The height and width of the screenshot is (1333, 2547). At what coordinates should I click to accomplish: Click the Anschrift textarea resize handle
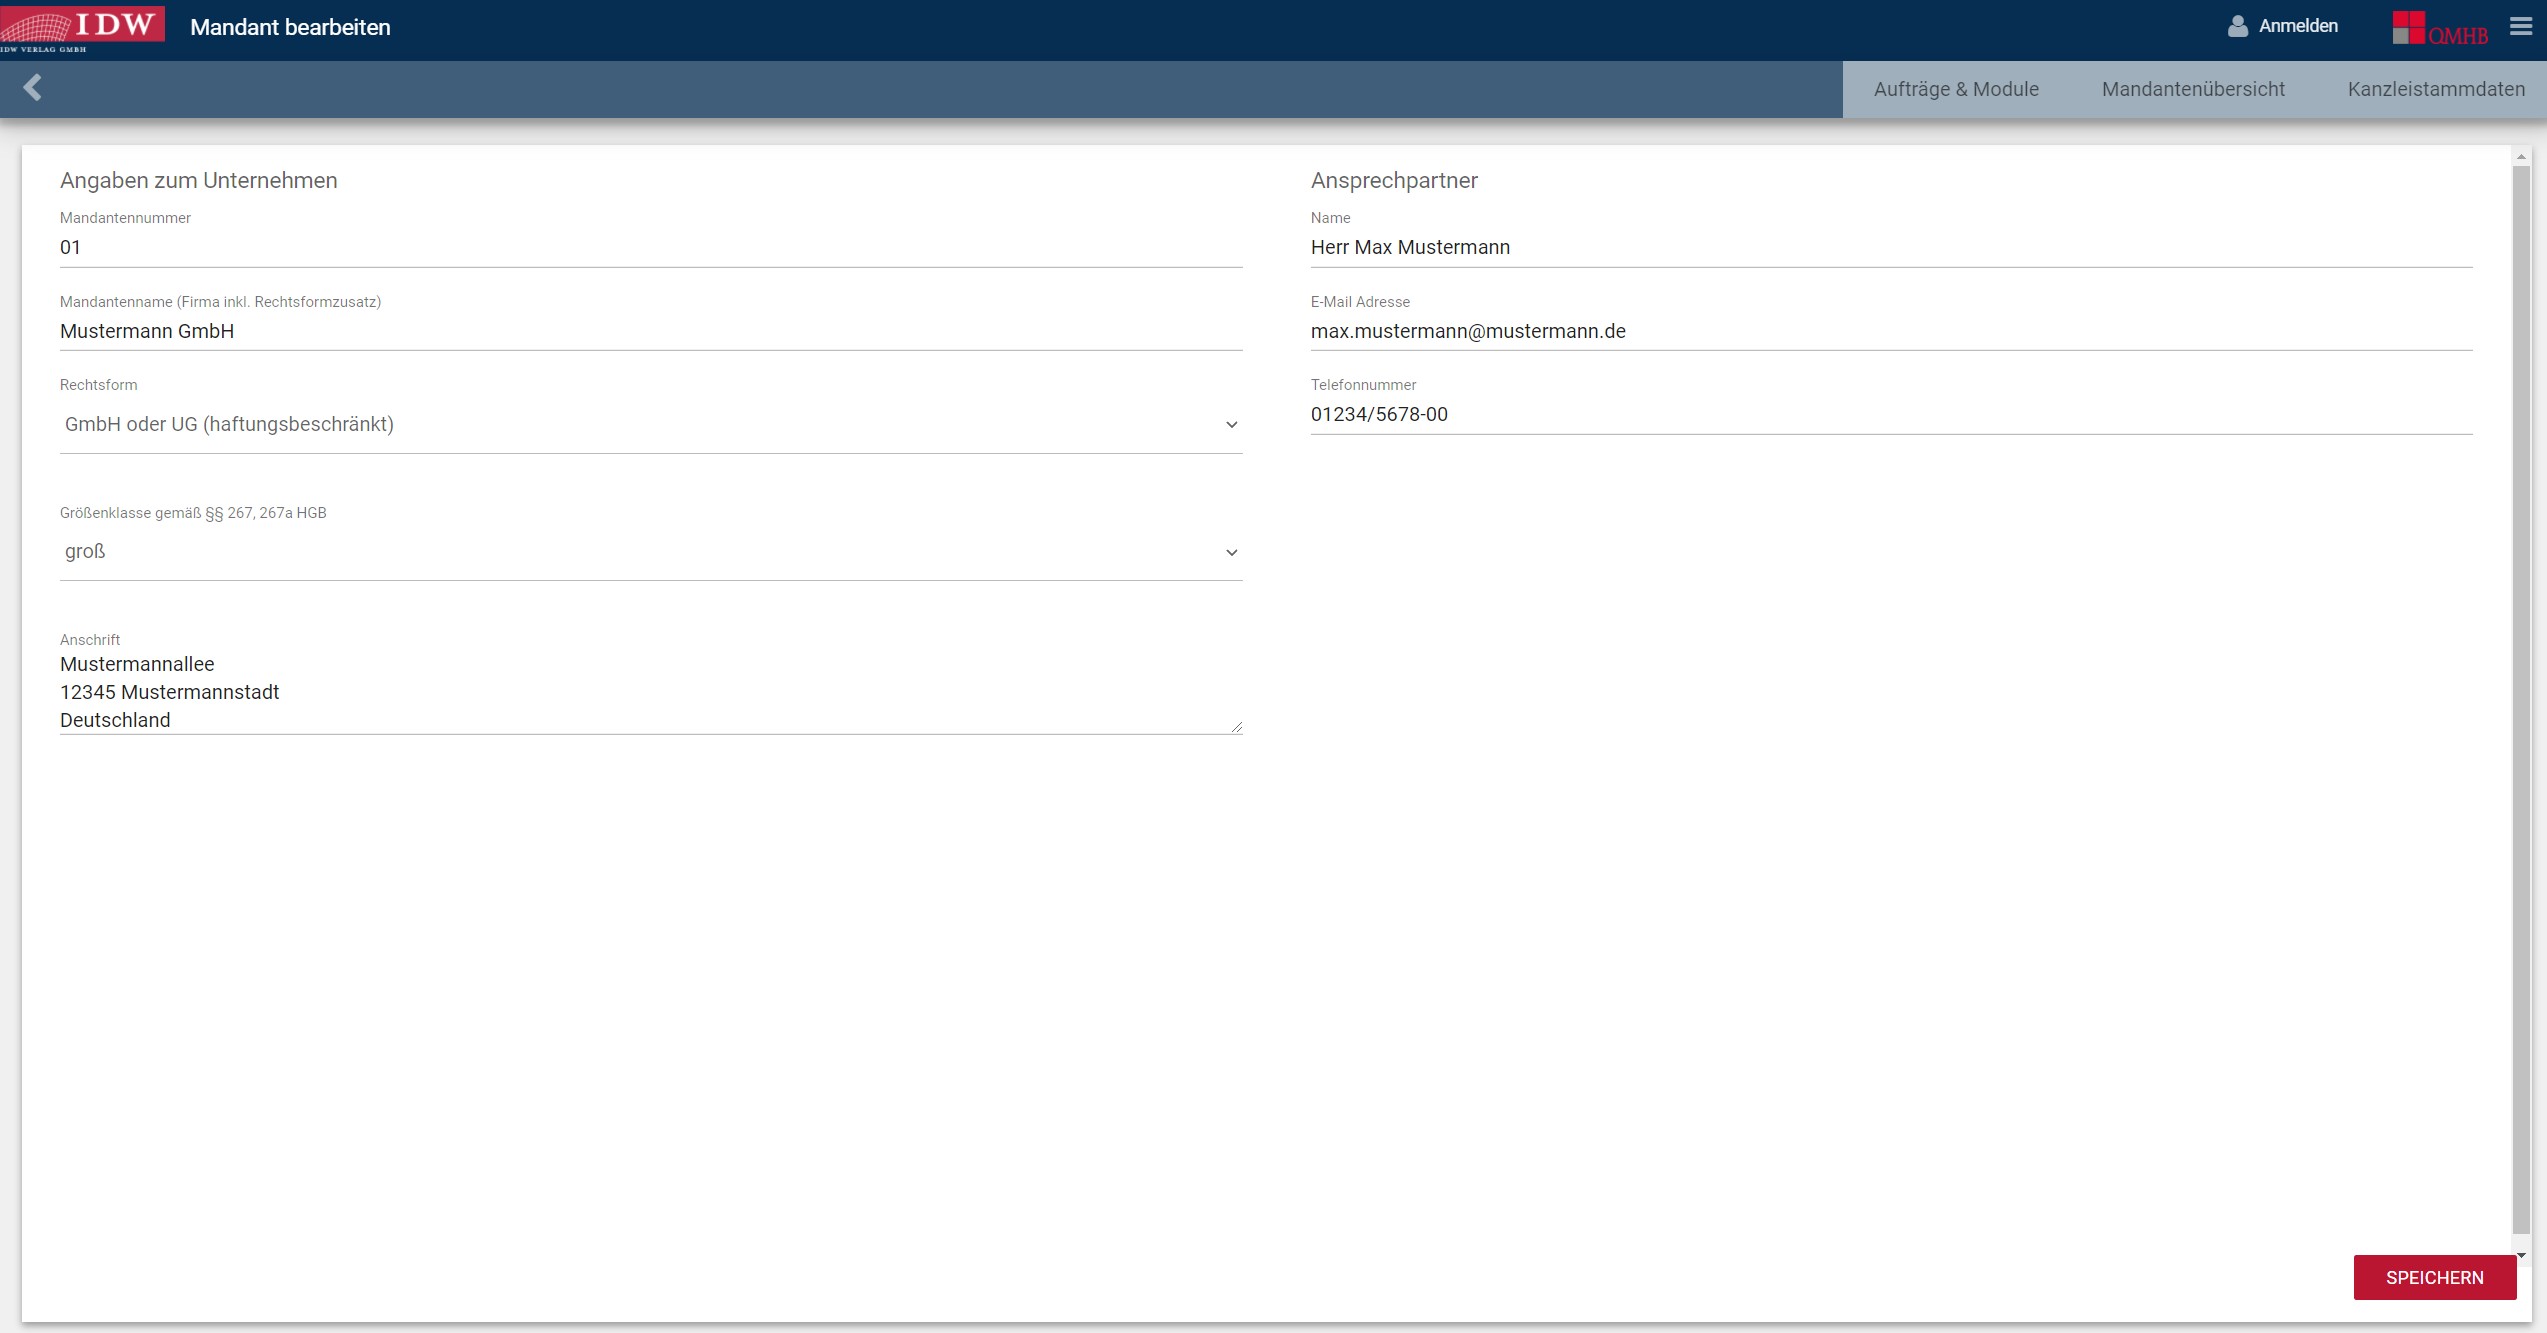[x=1237, y=727]
